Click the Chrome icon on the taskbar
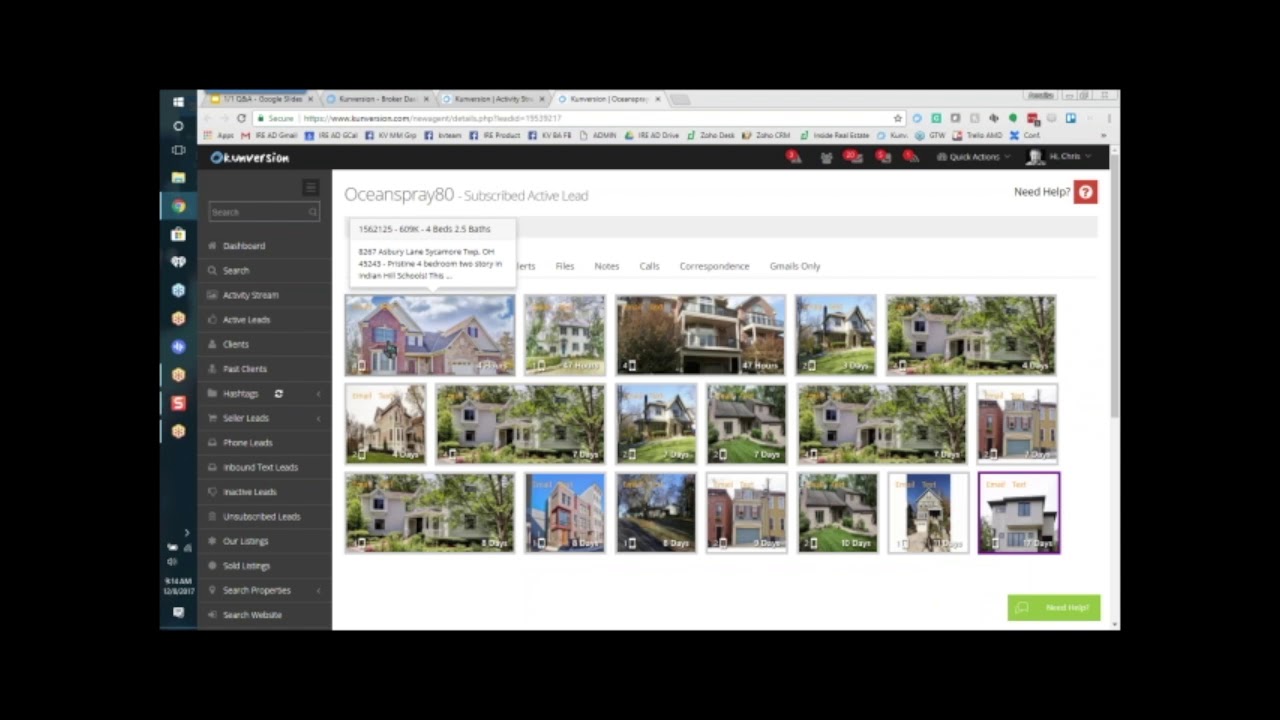Image resolution: width=1280 pixels, height=720 pixels. [x=178, y=206]
